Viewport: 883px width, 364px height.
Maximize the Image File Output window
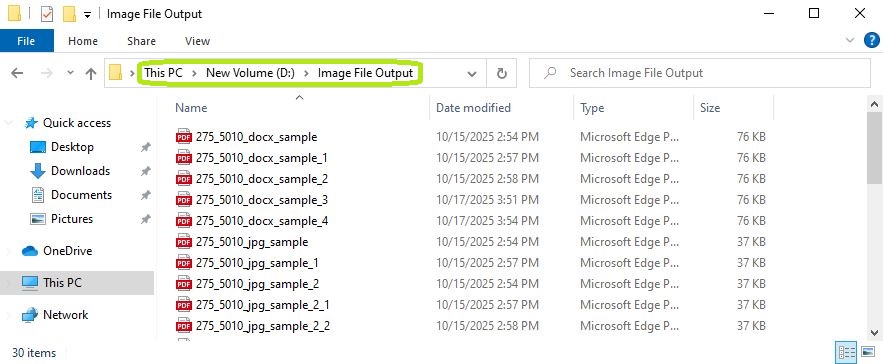[x=814, y=14]
